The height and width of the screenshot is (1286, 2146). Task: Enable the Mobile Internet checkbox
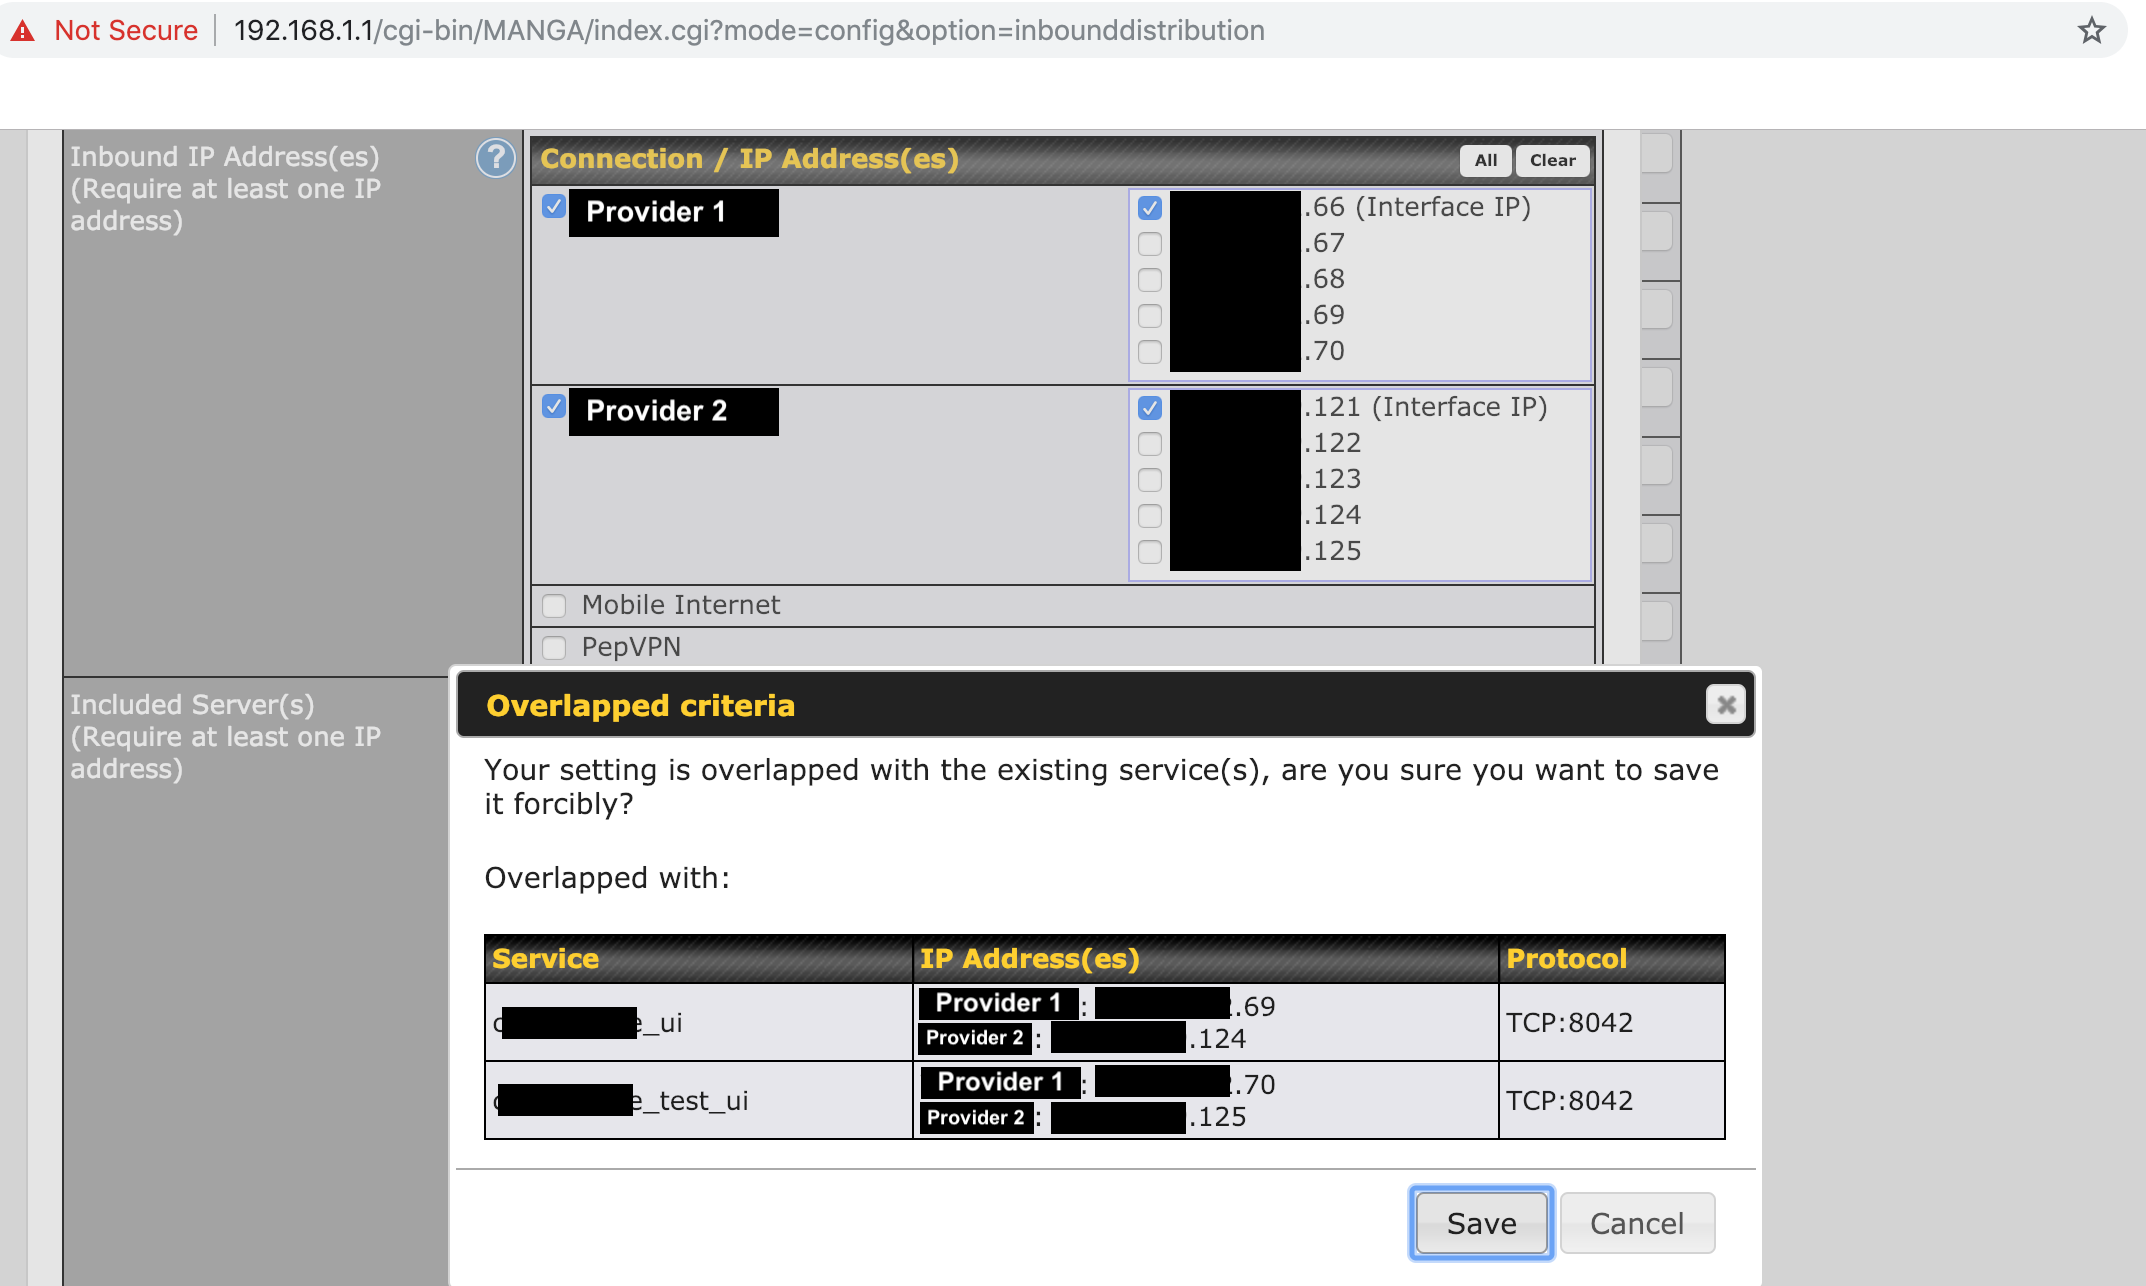pos(554,605)
